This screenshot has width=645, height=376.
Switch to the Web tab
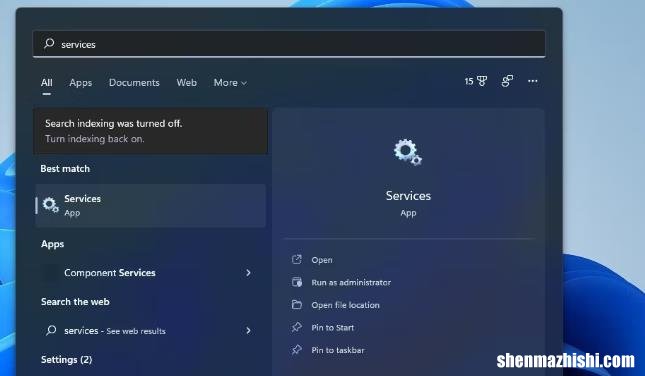tap(186, 83)
